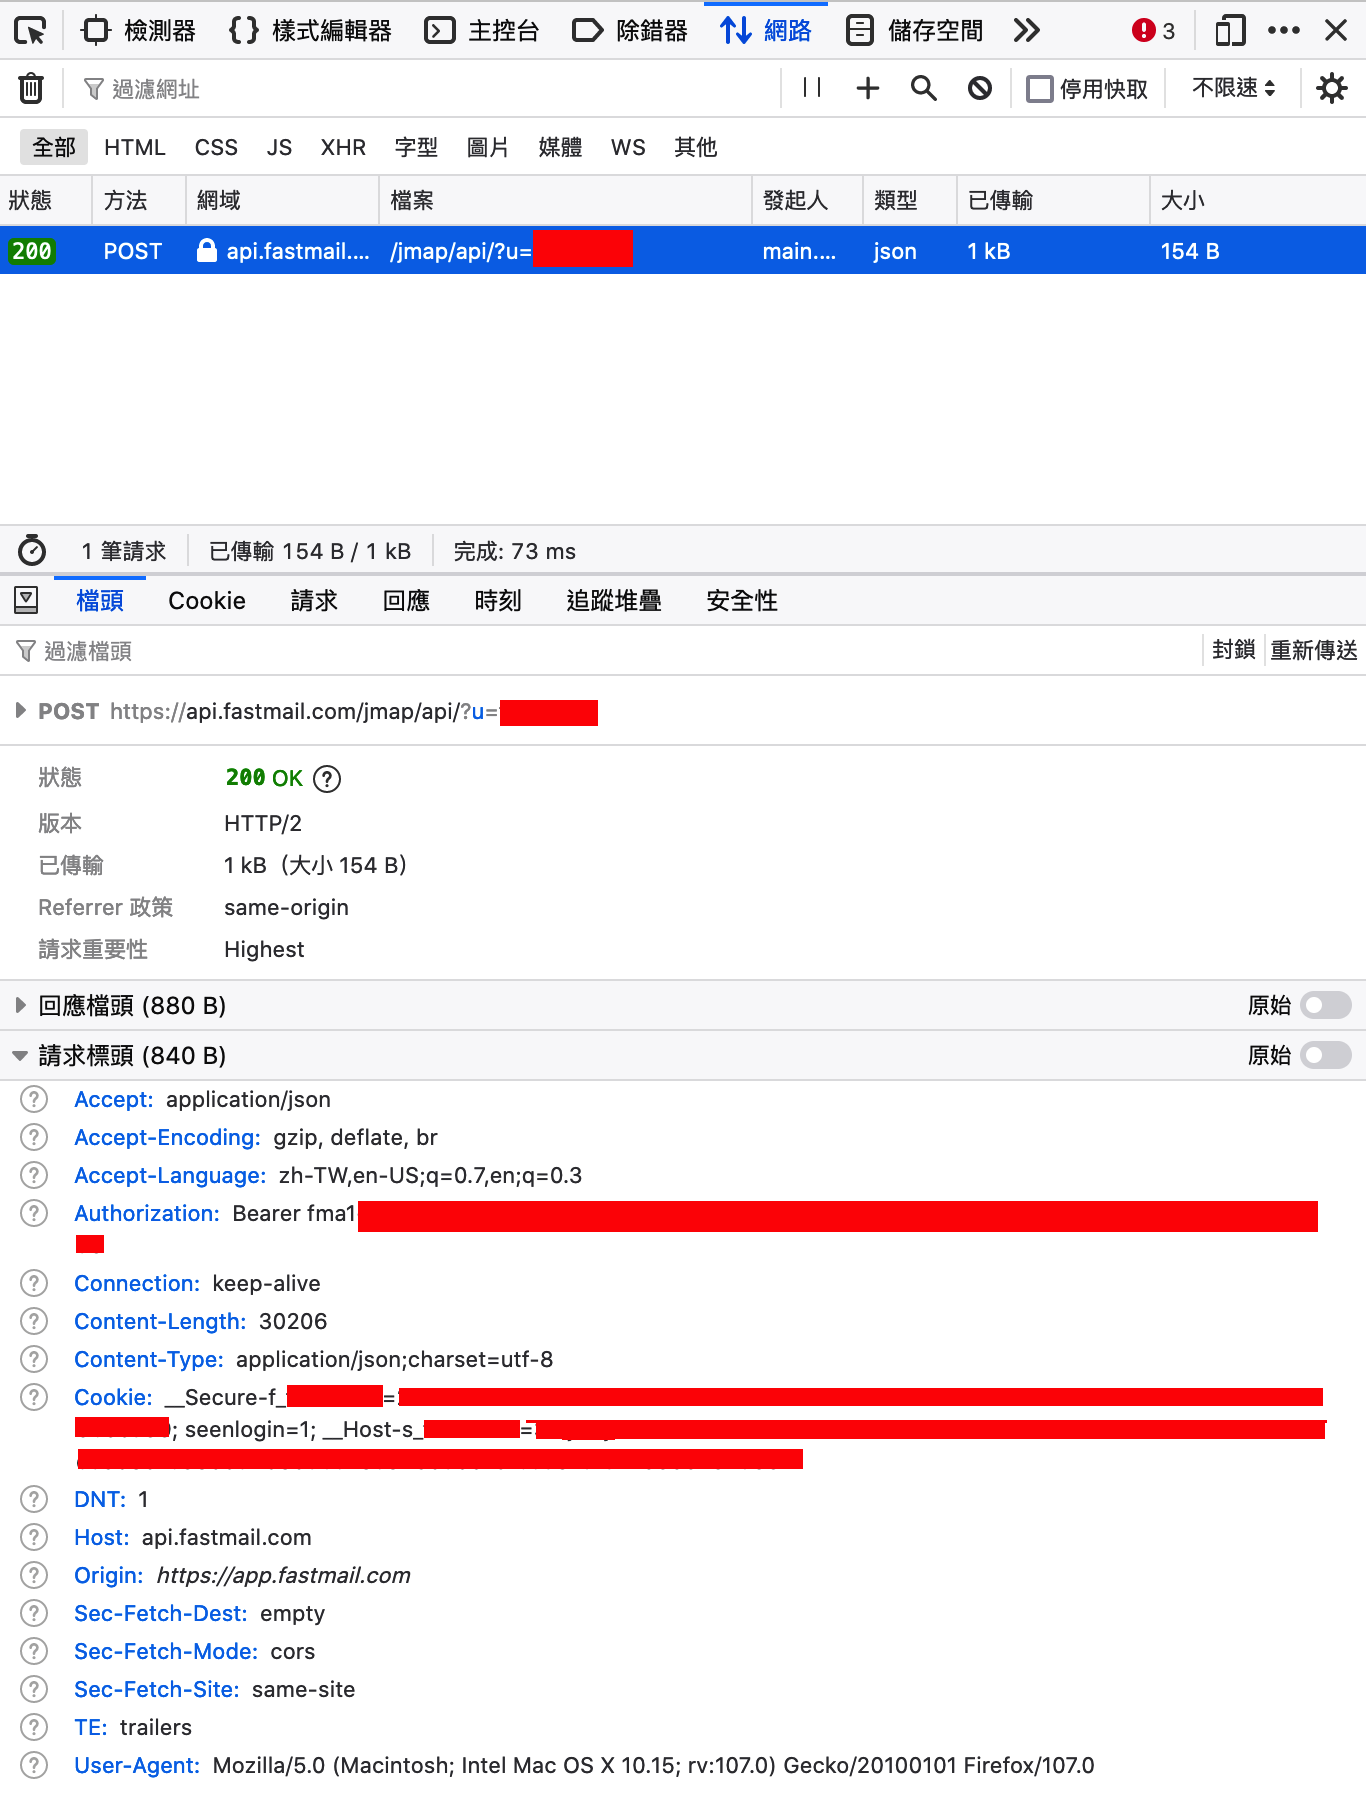Filter requests by 其他 other

coord(696,147)
